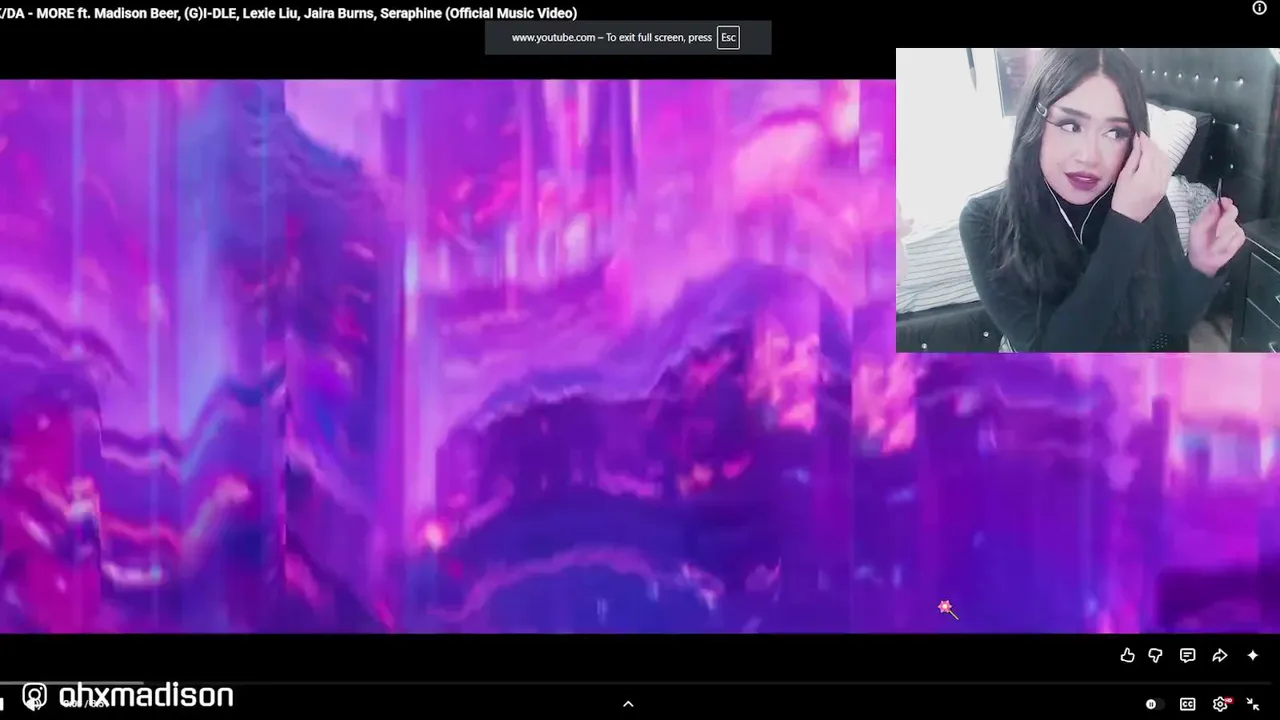Toggle closed captions CC button

1188,704
